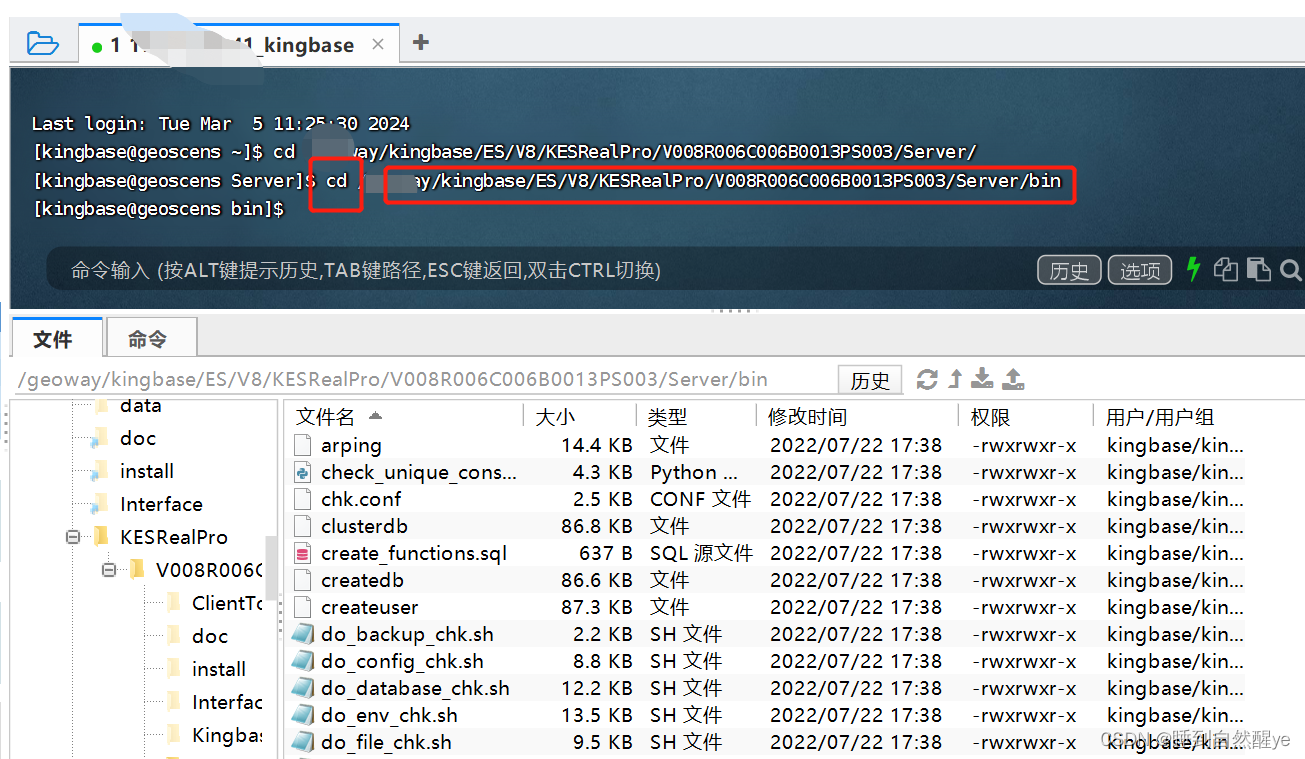This screenshot has height=759, width=1305.
Task: Click the green lightning connection icon
Action: pyautogui.click(x=1193, y=269)
